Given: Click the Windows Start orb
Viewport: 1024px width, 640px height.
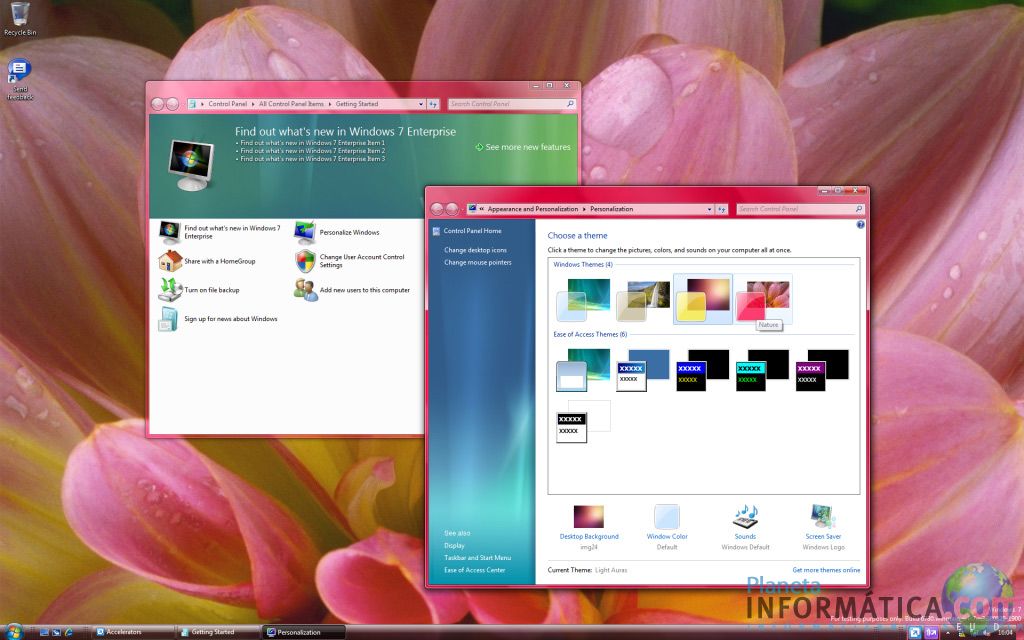Looking at the screenshot, I should pos(12,632).
